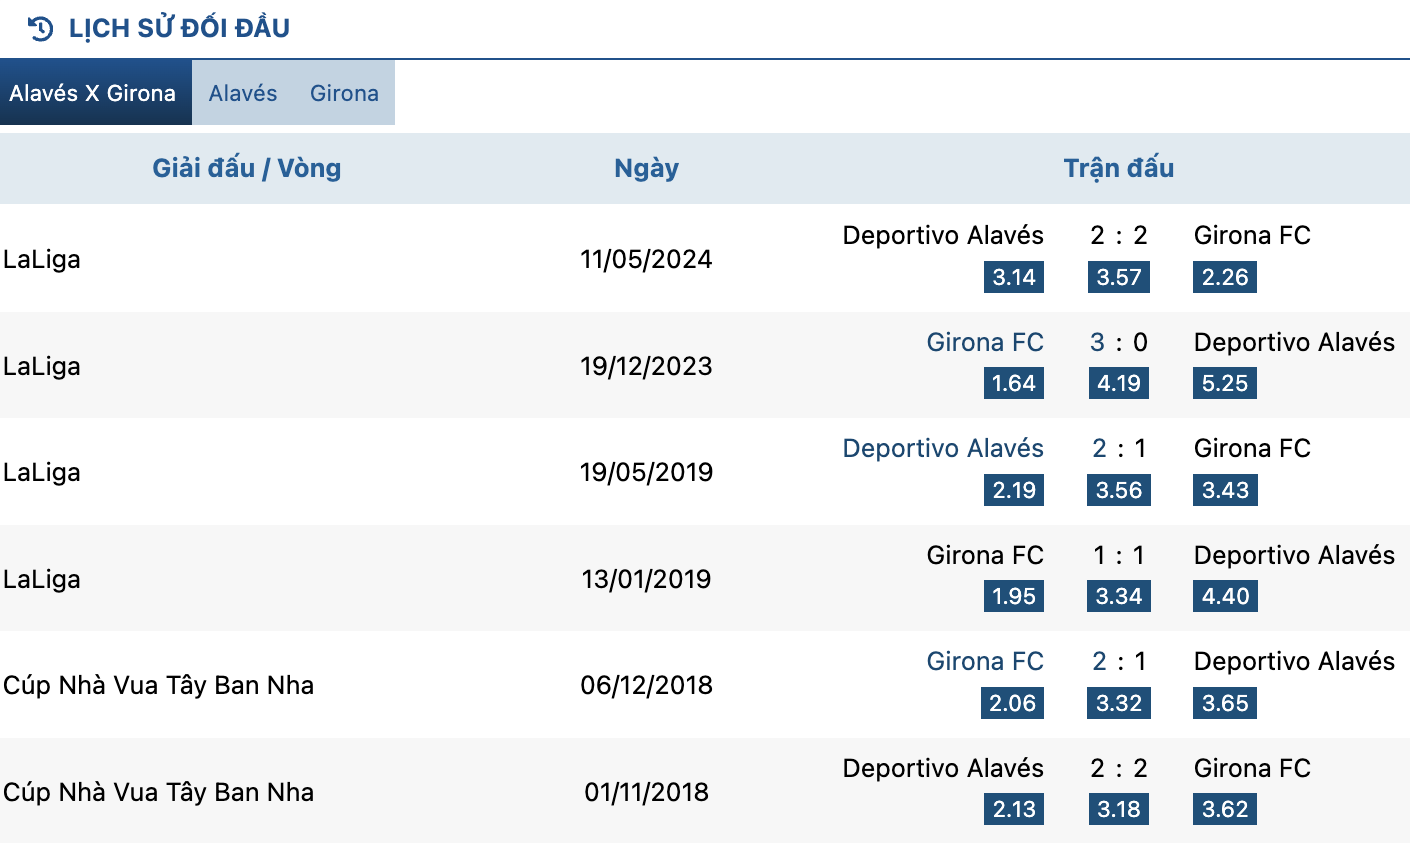Click odds 2.19 in the 19/05/2019 match
Screen dimensions: 1410x844
[1014, 490]
